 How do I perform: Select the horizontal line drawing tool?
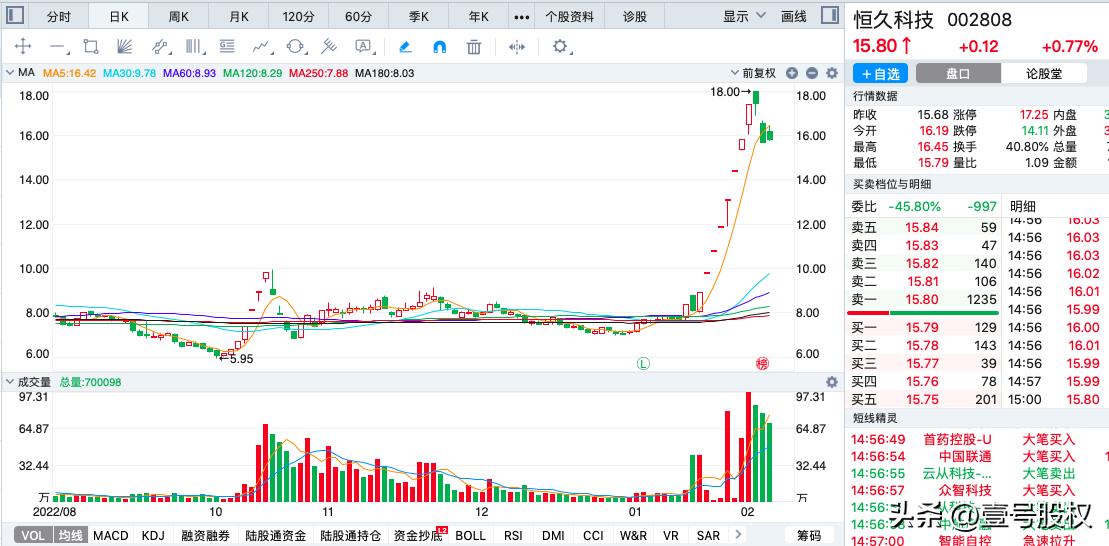(57, 47)
